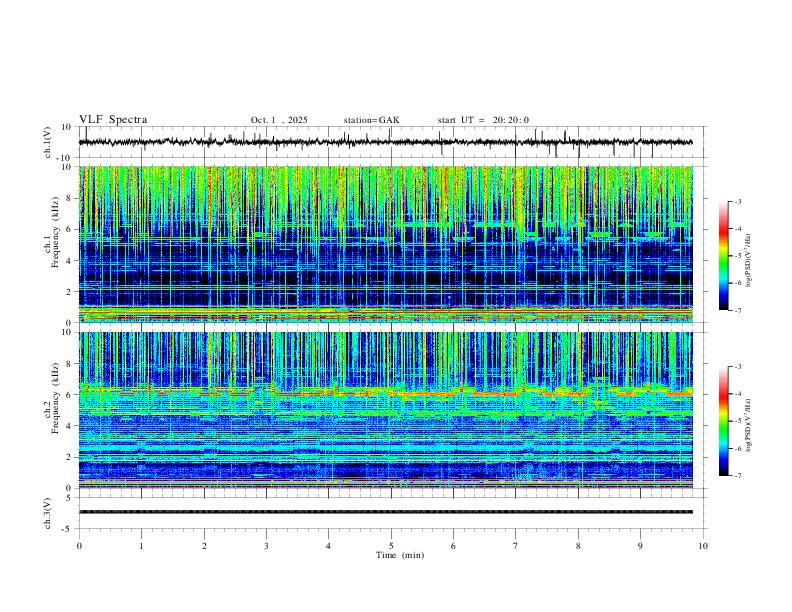Viewport: 792px width, 612px height.
Task: Click the ch.1 spectrogram panel
Action: [x=386, y=244]
